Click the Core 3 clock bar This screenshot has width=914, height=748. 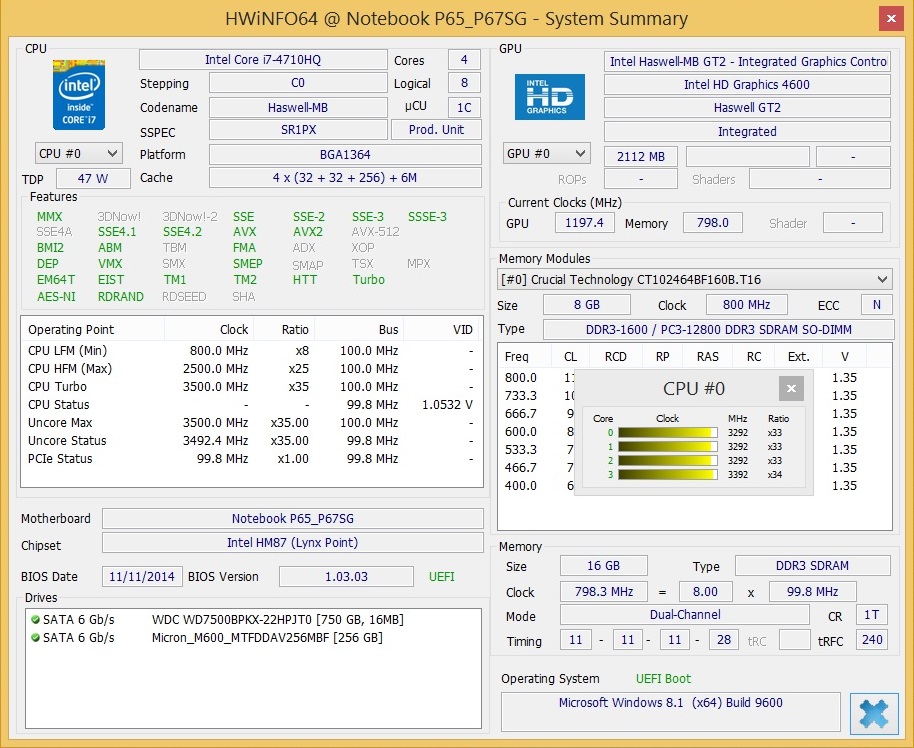(667, 475)
